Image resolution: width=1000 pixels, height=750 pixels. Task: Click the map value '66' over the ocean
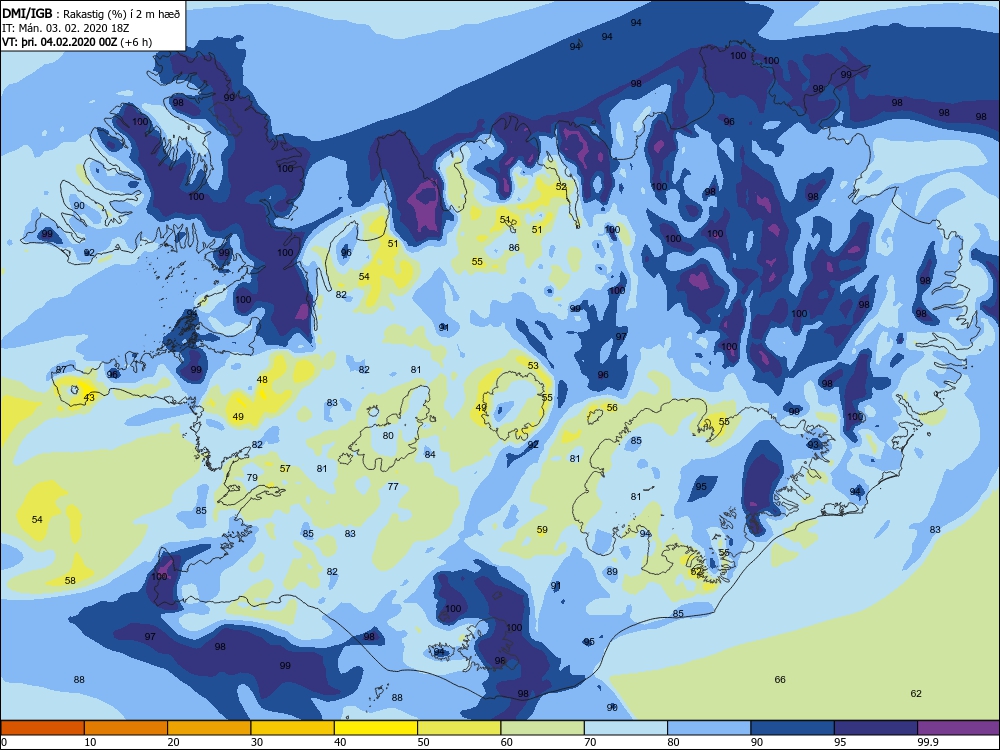(780, 680)
